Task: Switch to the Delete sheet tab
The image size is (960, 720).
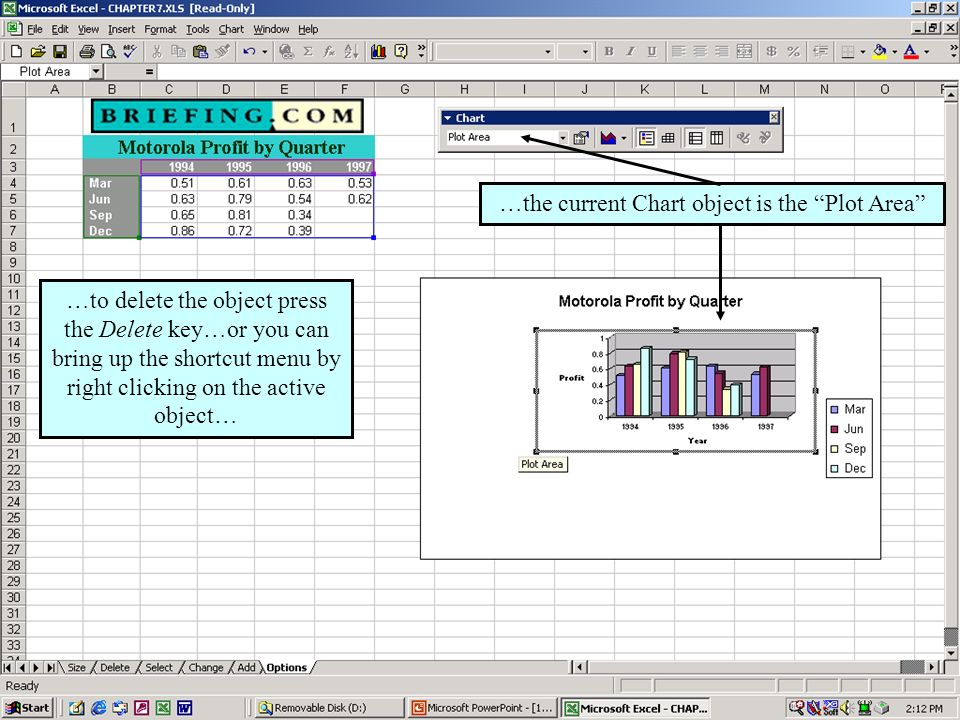Action: (114, 667)
